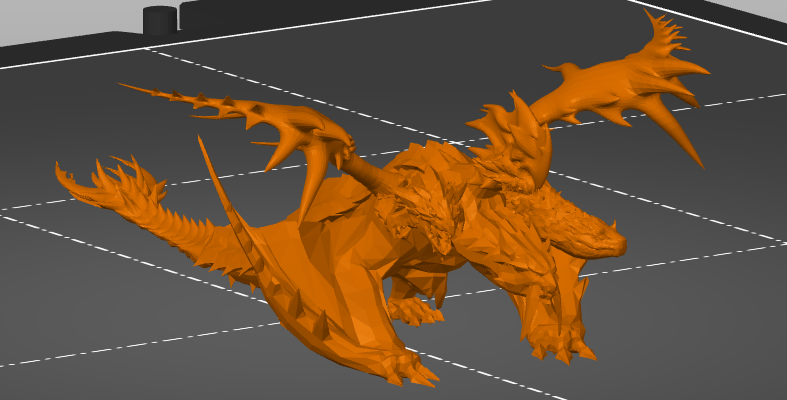The width and height of the screenshot is (787, 400).
Task: Click the build plate's white back edge line
Action: tap(321, 26)
